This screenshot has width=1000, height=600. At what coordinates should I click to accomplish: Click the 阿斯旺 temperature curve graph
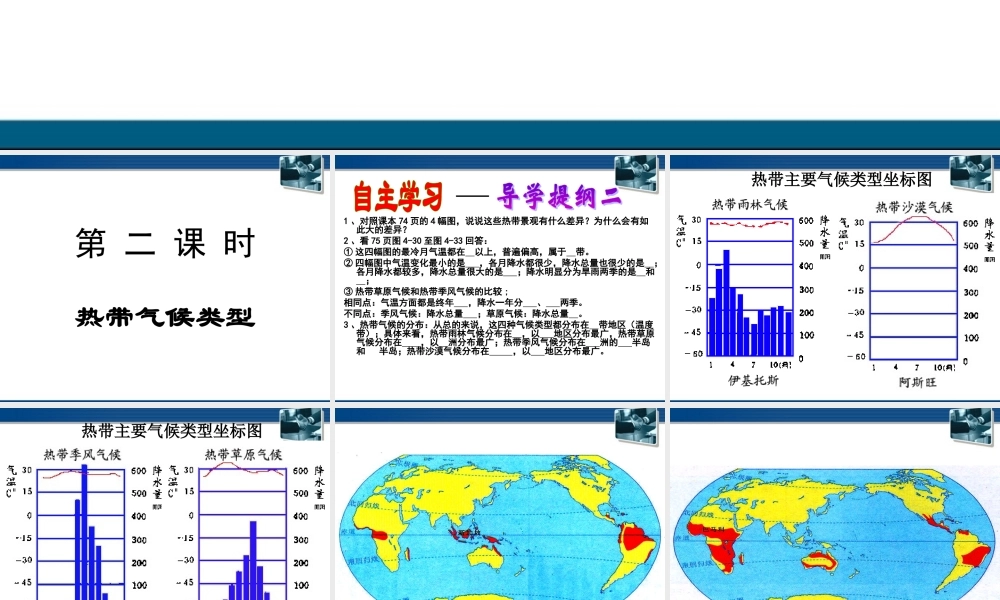(914, 290)
